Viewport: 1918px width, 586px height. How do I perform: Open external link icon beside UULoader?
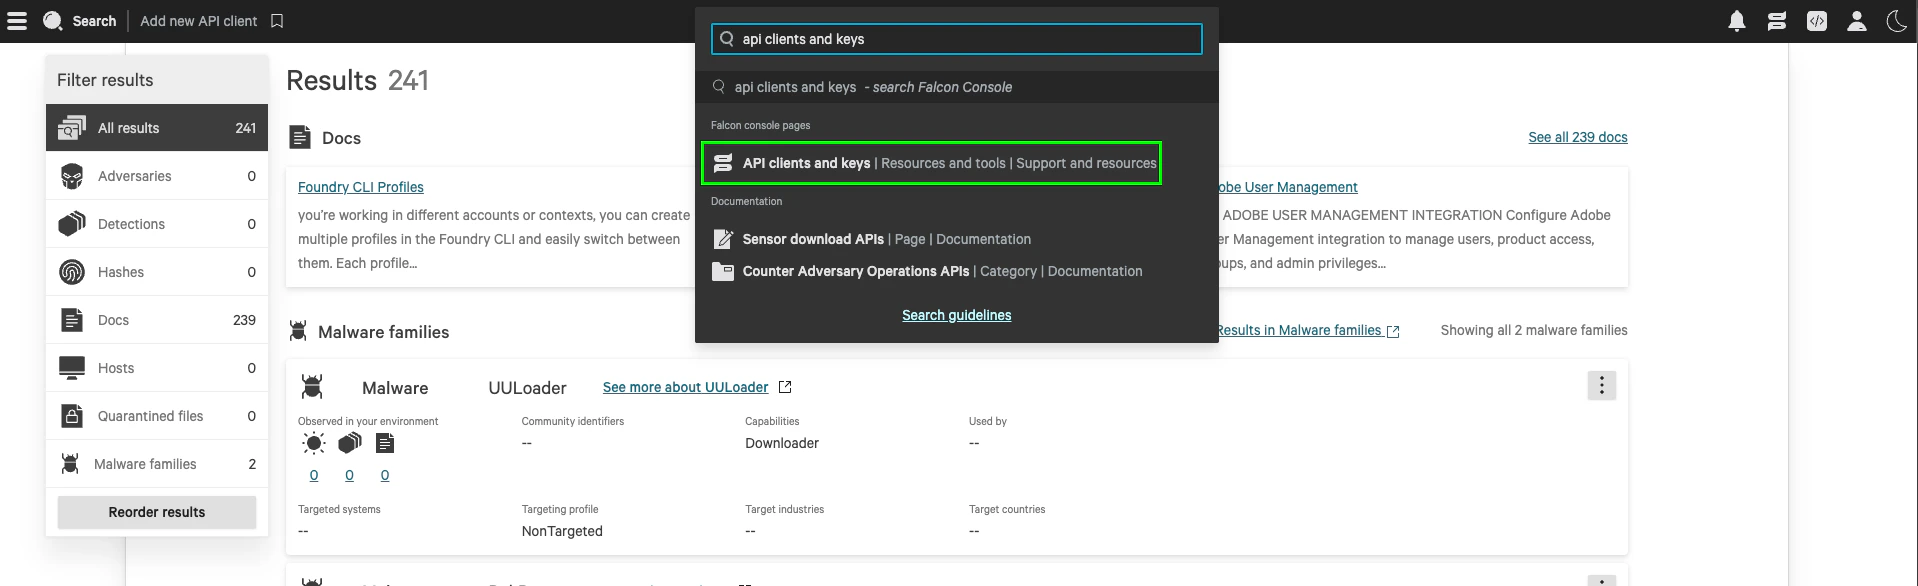pos(785,387)
